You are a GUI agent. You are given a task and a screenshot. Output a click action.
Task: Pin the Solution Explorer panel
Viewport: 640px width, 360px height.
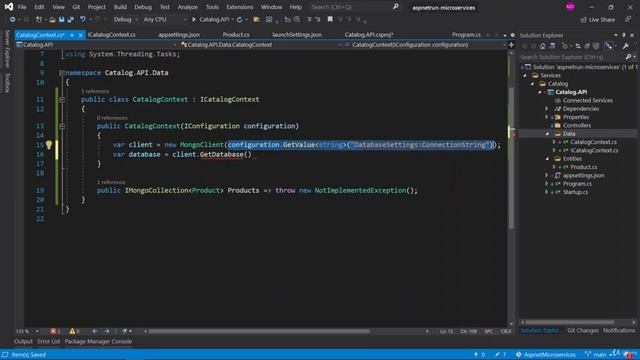(624, 36)
